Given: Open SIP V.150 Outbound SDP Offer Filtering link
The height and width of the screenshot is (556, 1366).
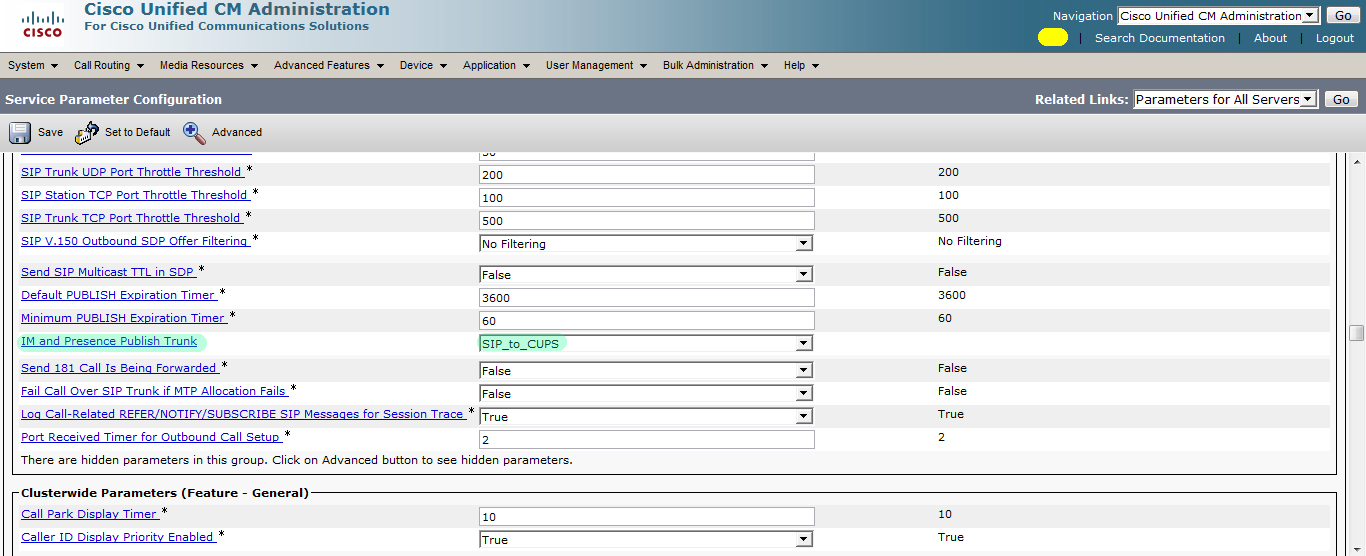Looking at the screenshot, I should [x=134, y=241].
